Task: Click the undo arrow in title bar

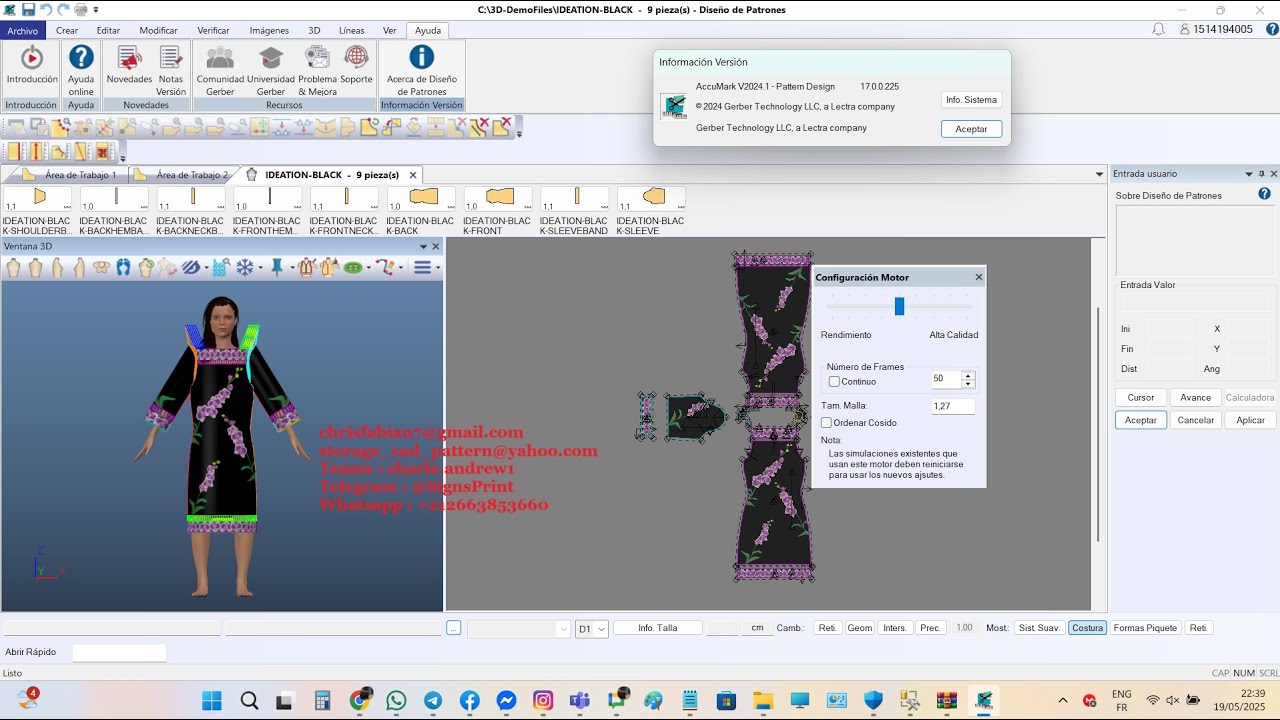Action: coord(46,10)
